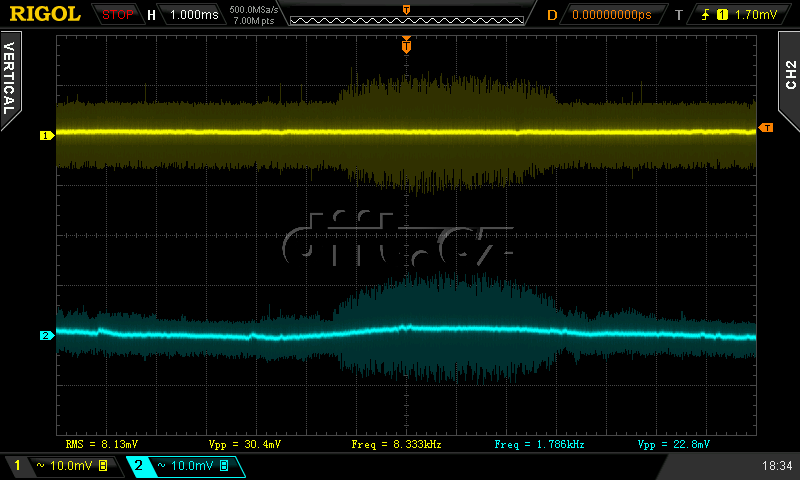800x480 pixels.
Task: Select the cyan Freq = 1.786kHz measurement
Action: coord(534,443)
